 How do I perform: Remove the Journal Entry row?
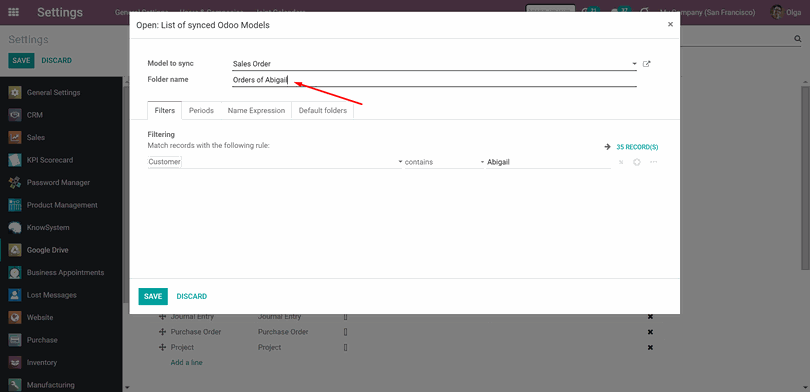pyautogui.click(x=650, y=317)
